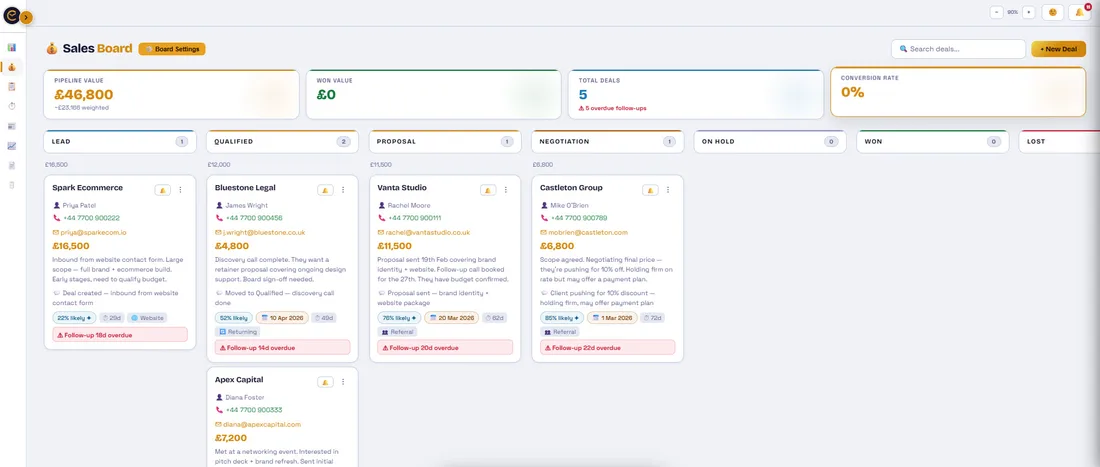The image size is (1100, 467).
Task: Open the notifications bell in top bar
Action: tap(1080, 12)
